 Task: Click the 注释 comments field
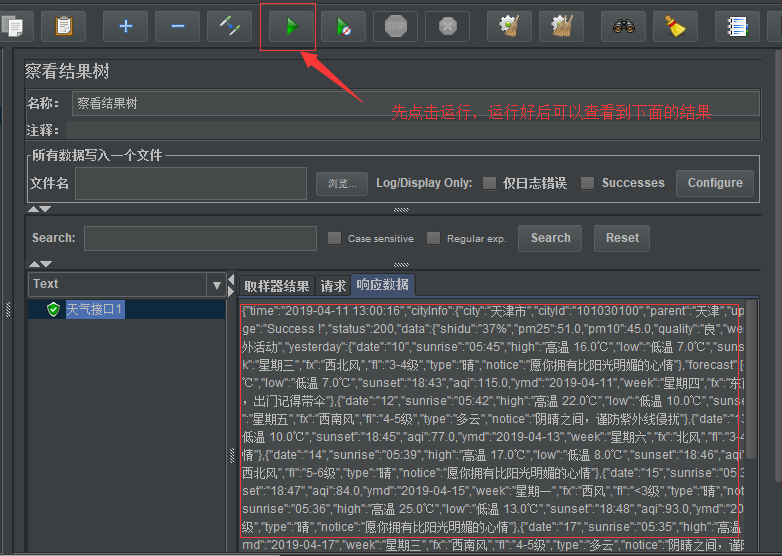click(413, 130)
